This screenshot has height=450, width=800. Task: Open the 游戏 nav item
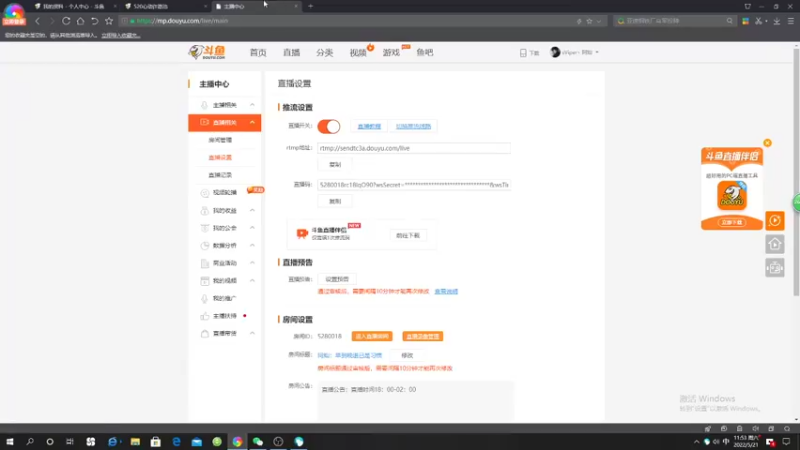(391, 53)
